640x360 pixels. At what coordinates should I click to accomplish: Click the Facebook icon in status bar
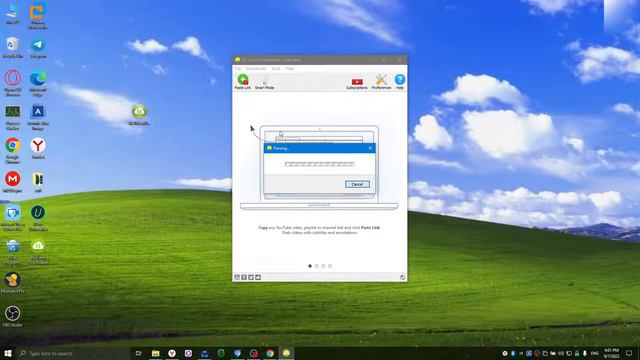pos(244,277)
